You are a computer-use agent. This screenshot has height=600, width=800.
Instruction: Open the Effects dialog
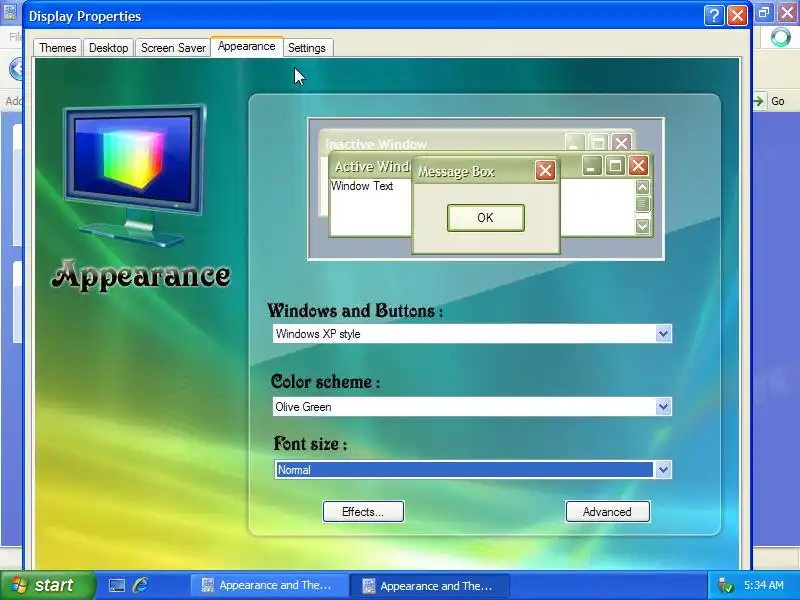[363, 512]
